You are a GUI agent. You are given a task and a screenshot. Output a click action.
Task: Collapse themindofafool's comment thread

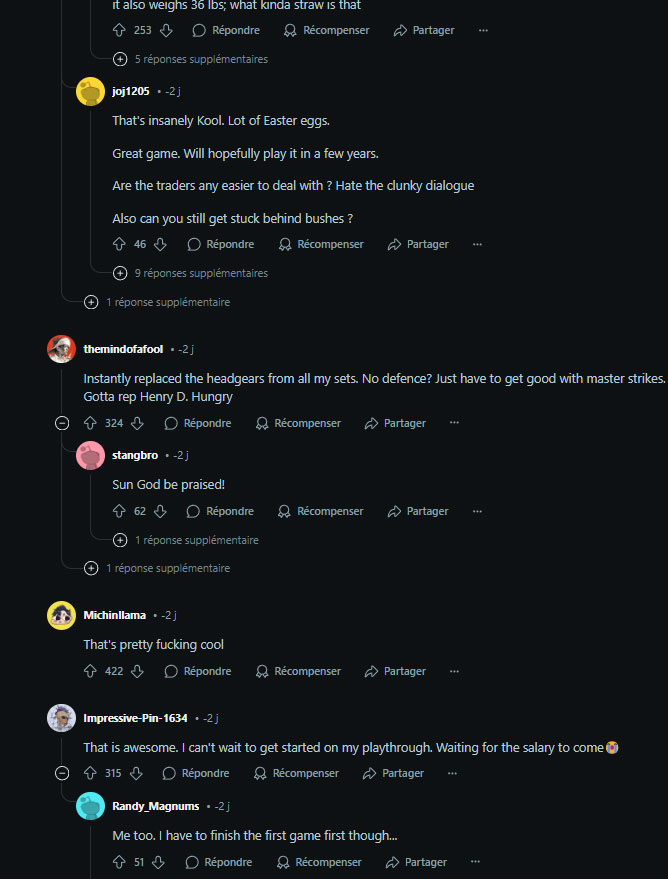62,423
